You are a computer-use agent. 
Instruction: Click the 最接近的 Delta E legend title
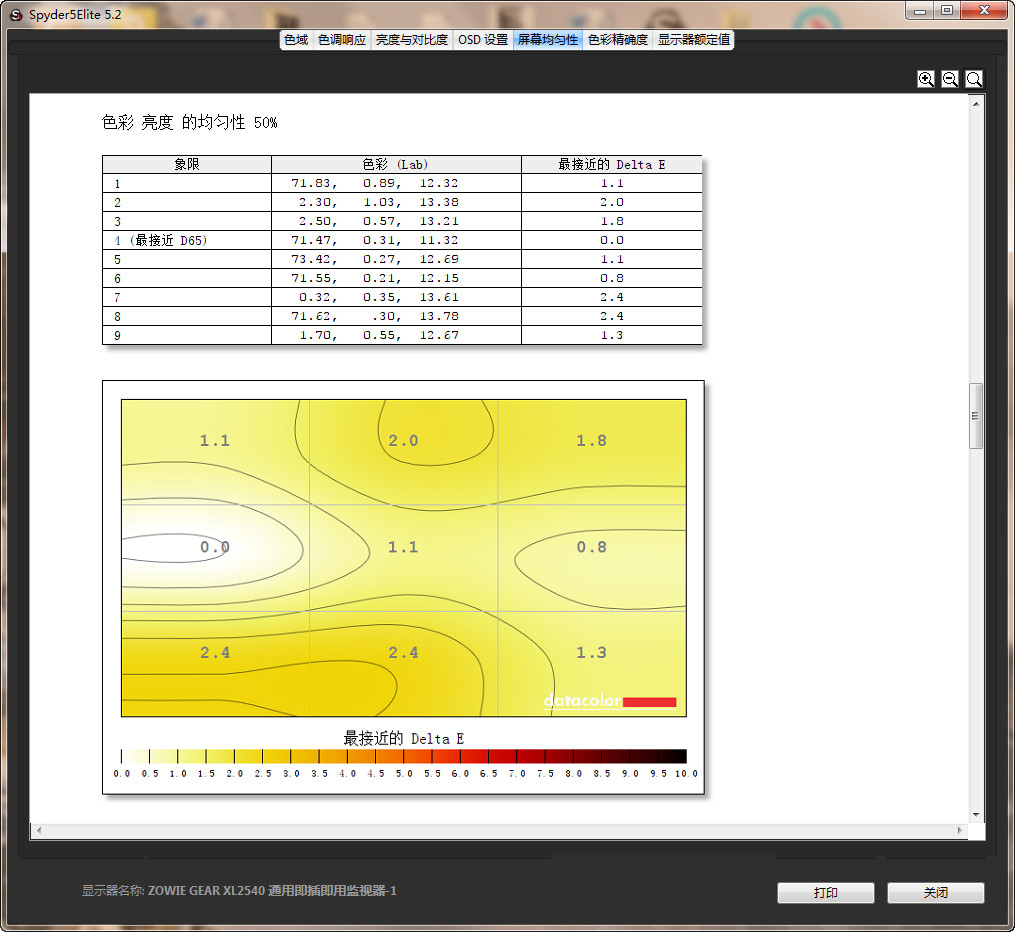(x=403, y=738)
